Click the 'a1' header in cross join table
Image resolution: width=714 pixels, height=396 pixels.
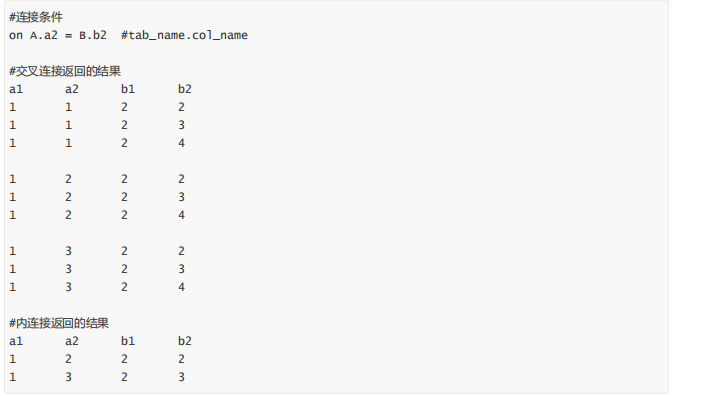[x=16, y=89]
